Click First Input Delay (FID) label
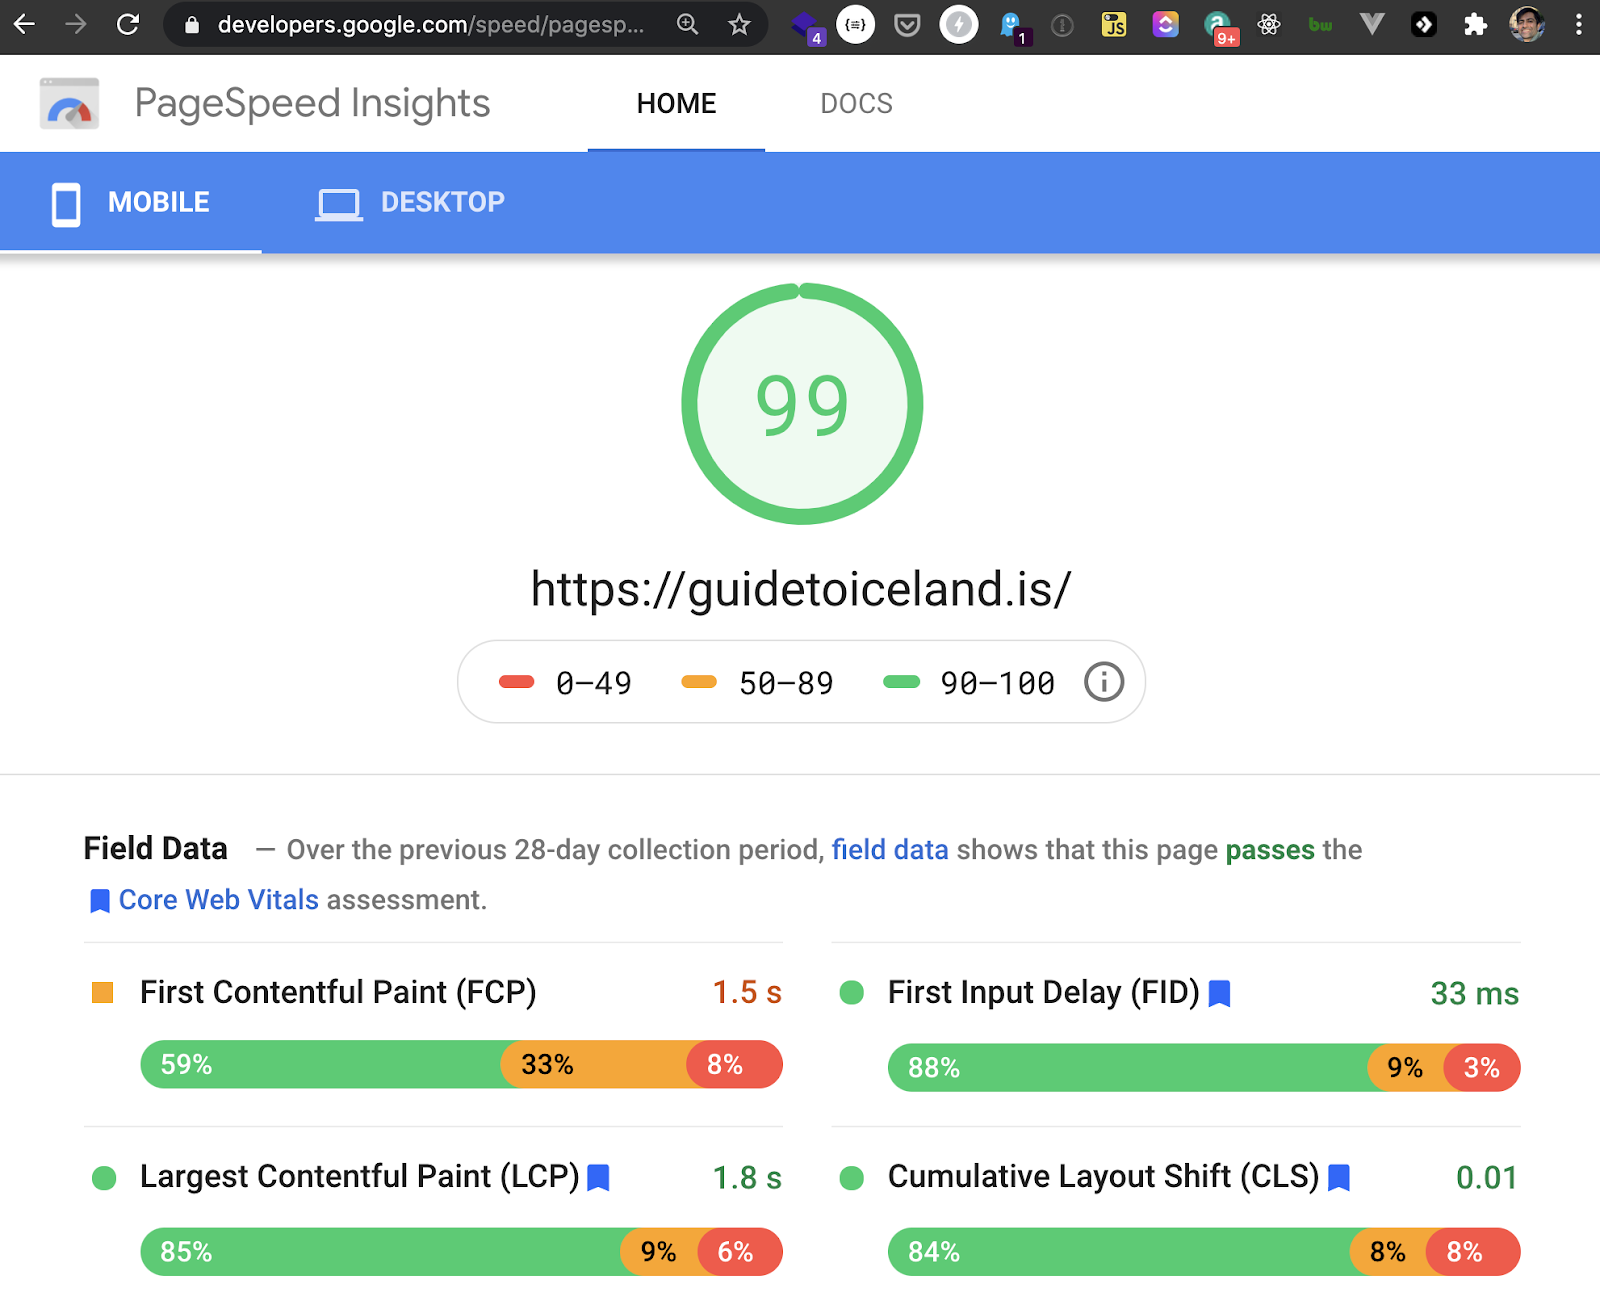 pyautogui.click(x=1043, y=992)
